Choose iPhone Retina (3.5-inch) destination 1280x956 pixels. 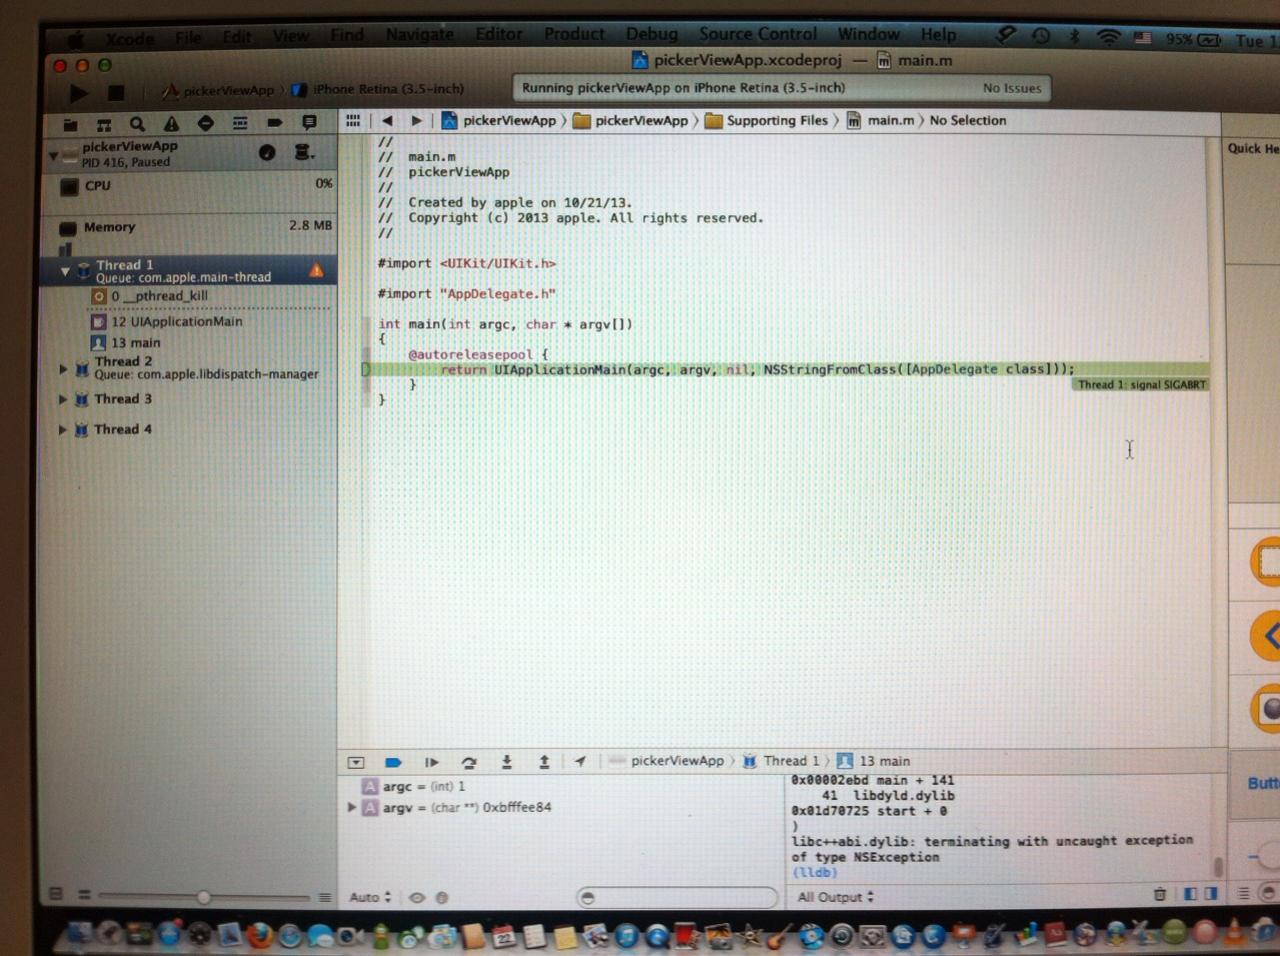tap(378, 89)
